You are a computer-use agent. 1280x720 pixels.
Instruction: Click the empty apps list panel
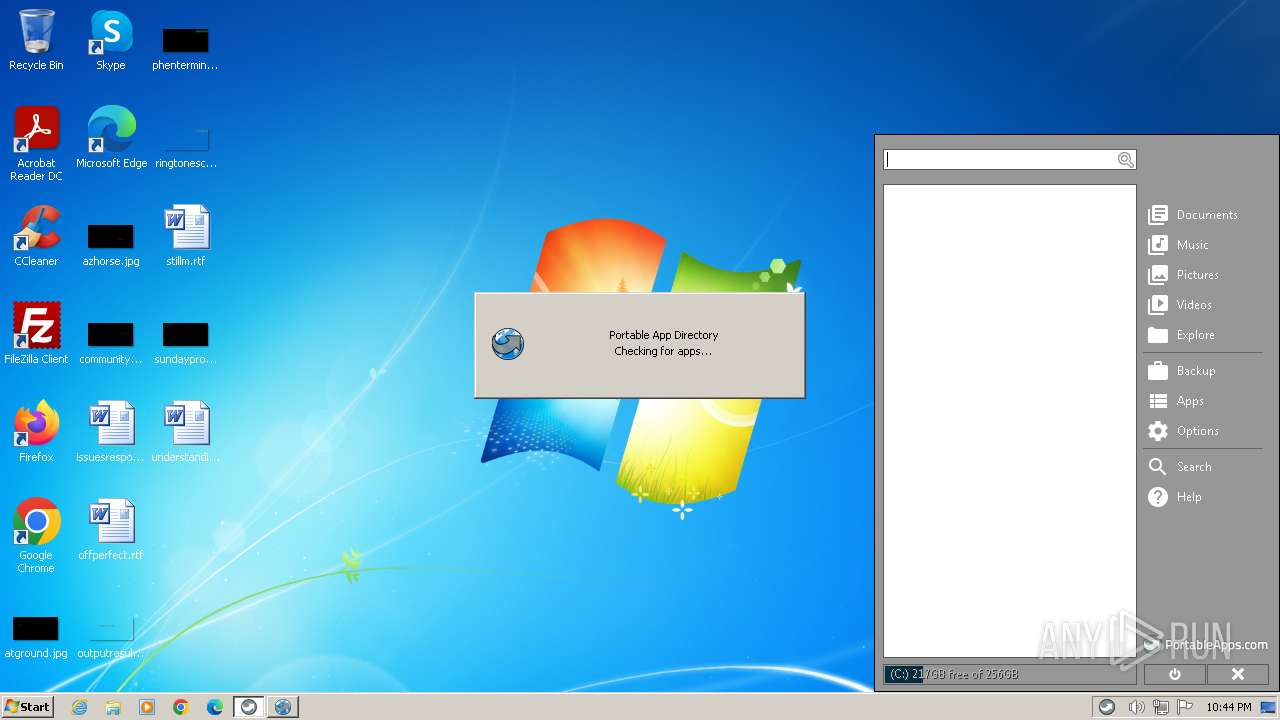1009,421
